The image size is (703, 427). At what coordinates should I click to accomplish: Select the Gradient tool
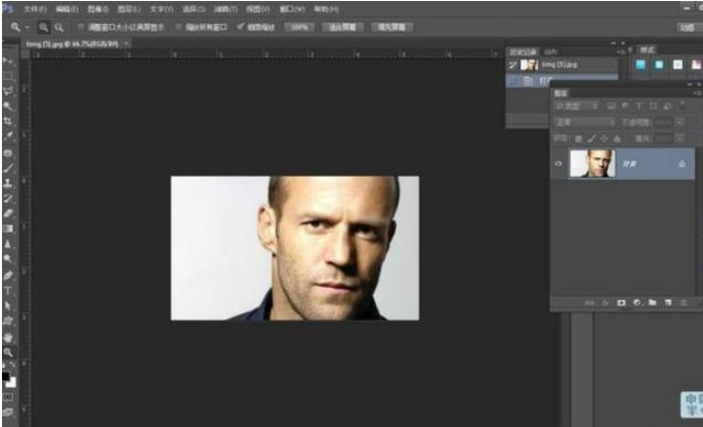8,229
